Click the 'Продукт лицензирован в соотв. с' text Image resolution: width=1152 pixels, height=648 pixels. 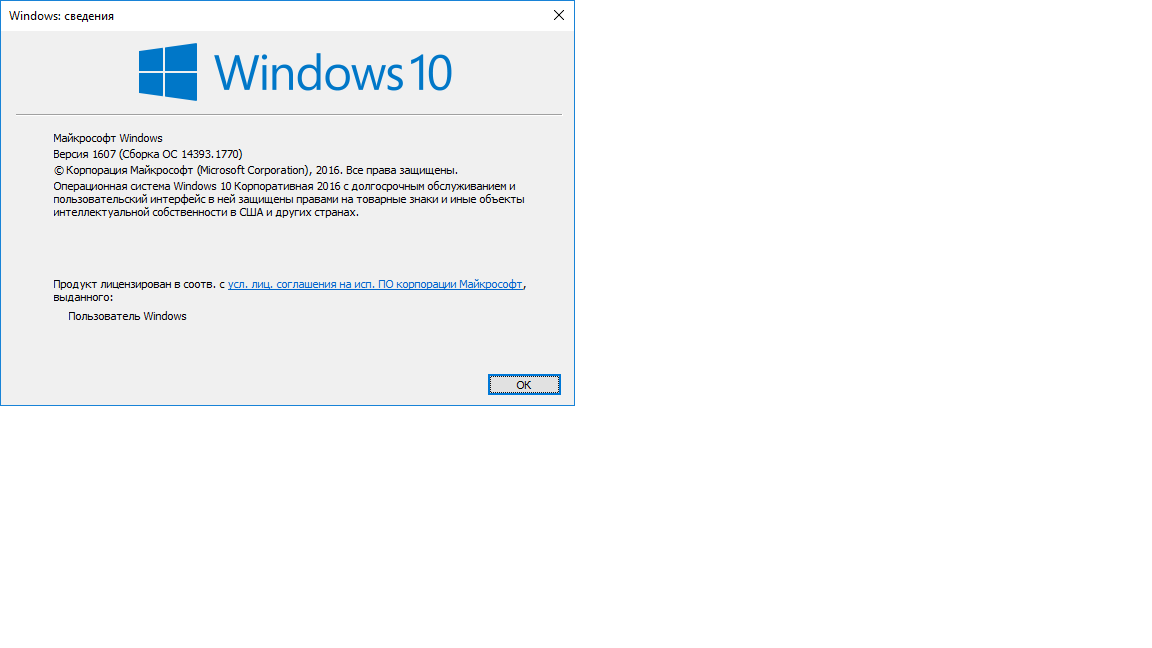click(139, 284)
